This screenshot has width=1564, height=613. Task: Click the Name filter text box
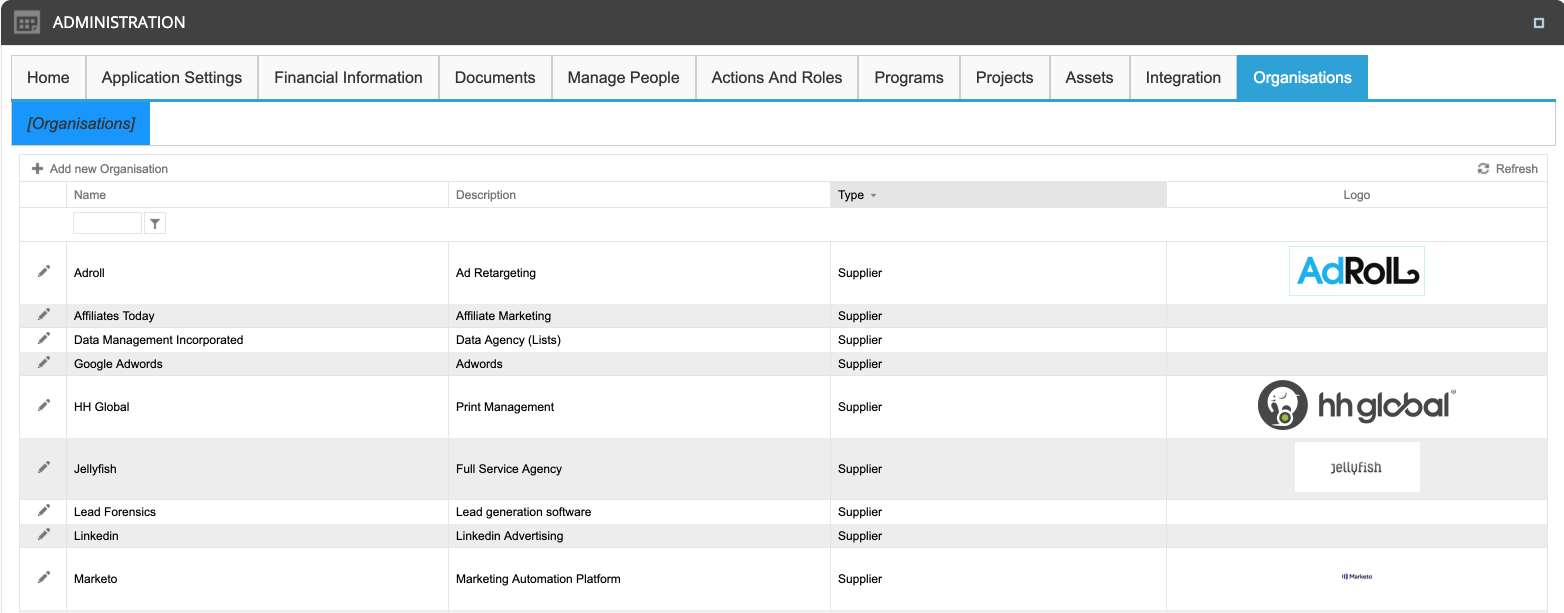(107, 224)
